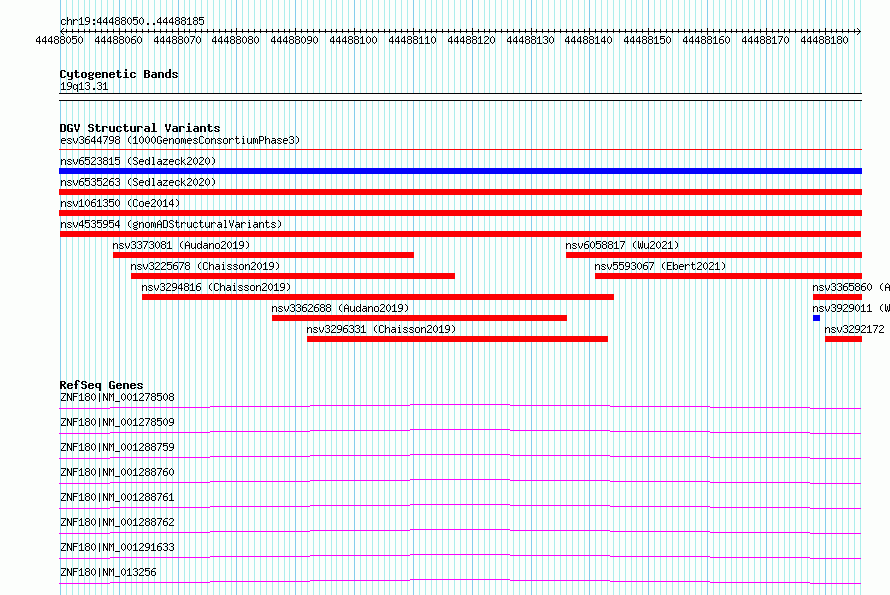Click the RefSeq Genes track title
This screenshot has width=890, height=595.
pyautogui.click(x=101, y=385)
